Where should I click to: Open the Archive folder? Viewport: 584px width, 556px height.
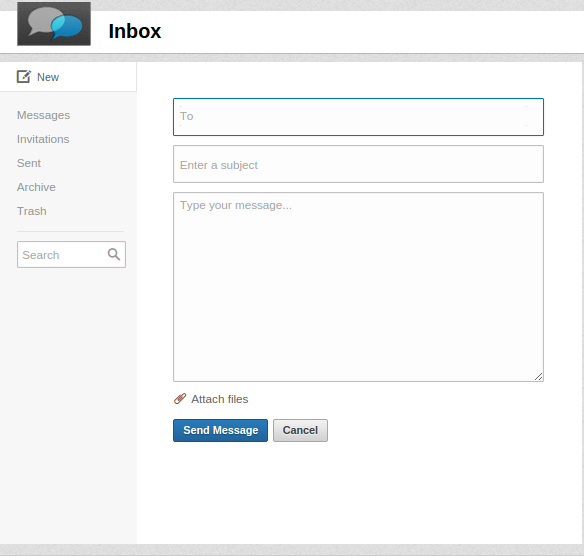[x=36, y=187]
